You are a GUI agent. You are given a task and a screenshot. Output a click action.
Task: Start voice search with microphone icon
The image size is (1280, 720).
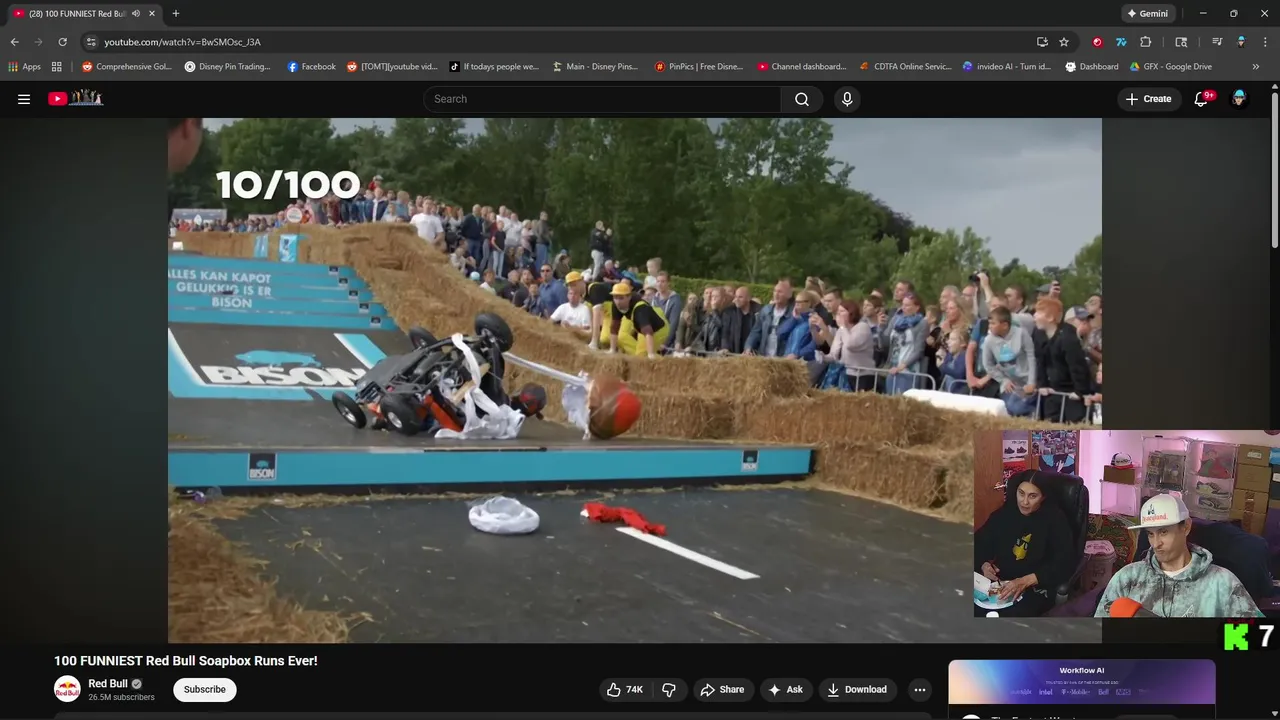(x=847, y=99)
